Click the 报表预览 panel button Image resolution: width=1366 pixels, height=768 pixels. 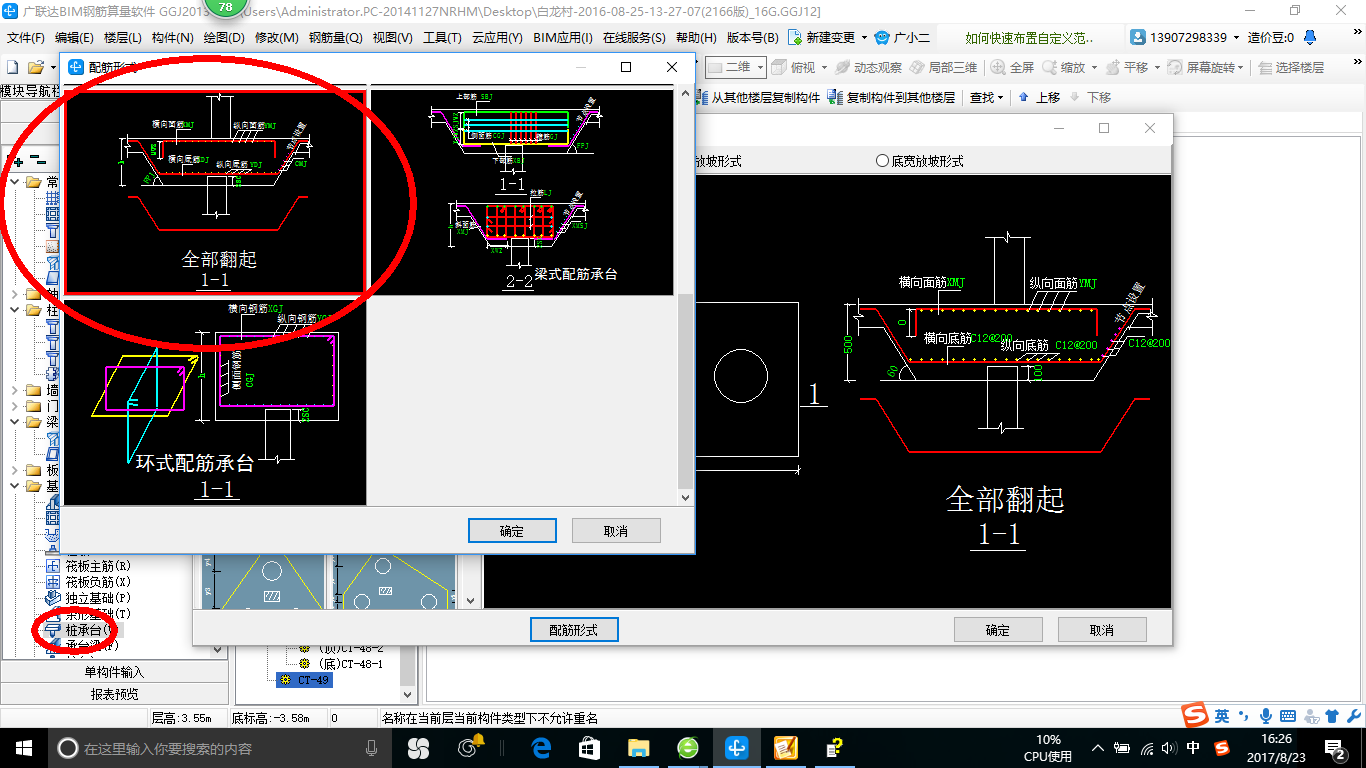tap(114, 693)
